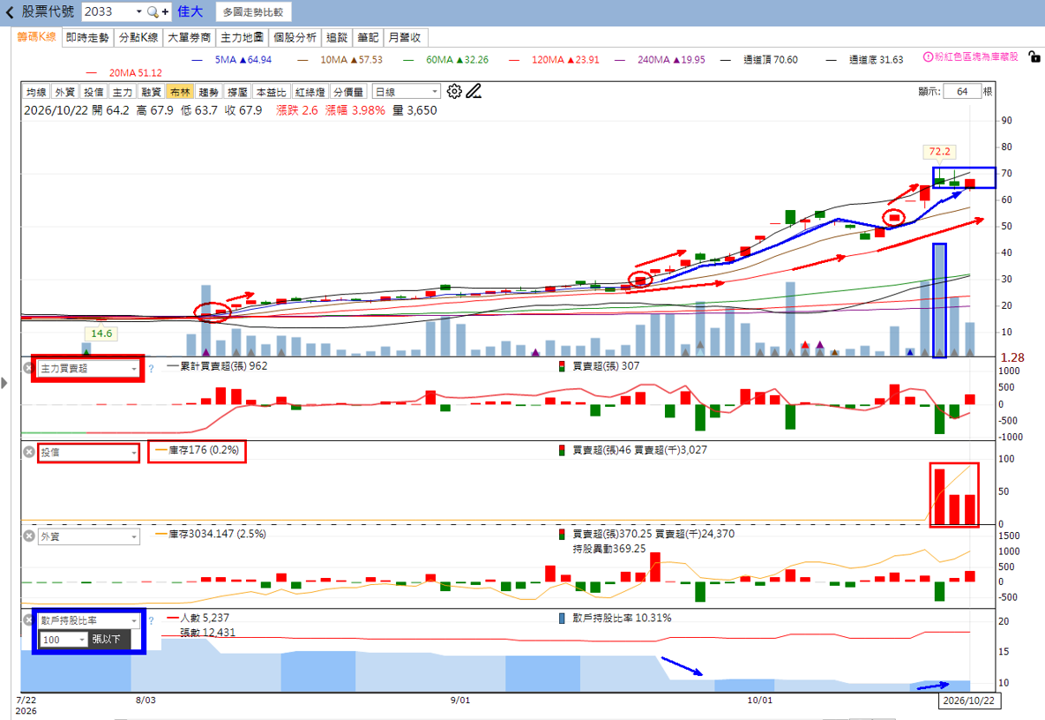
Task: Toggle the 紅綠燈 button
Action: tap(310, 92)
